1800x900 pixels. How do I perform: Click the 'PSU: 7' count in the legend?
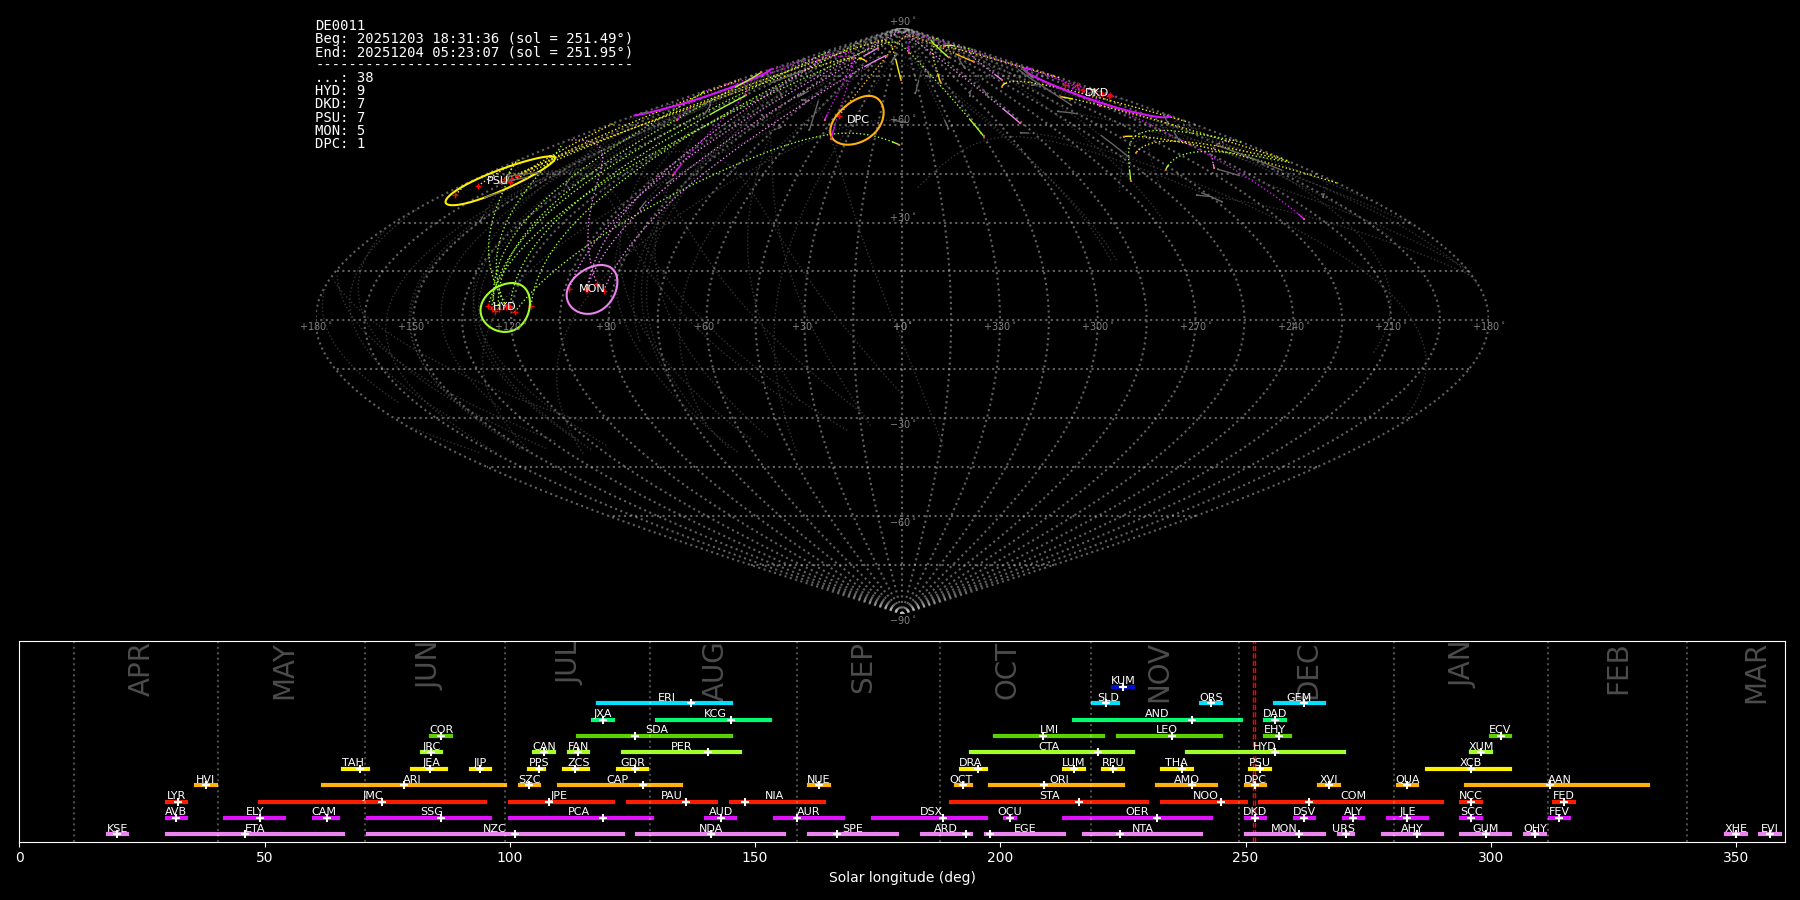[340, 117]
